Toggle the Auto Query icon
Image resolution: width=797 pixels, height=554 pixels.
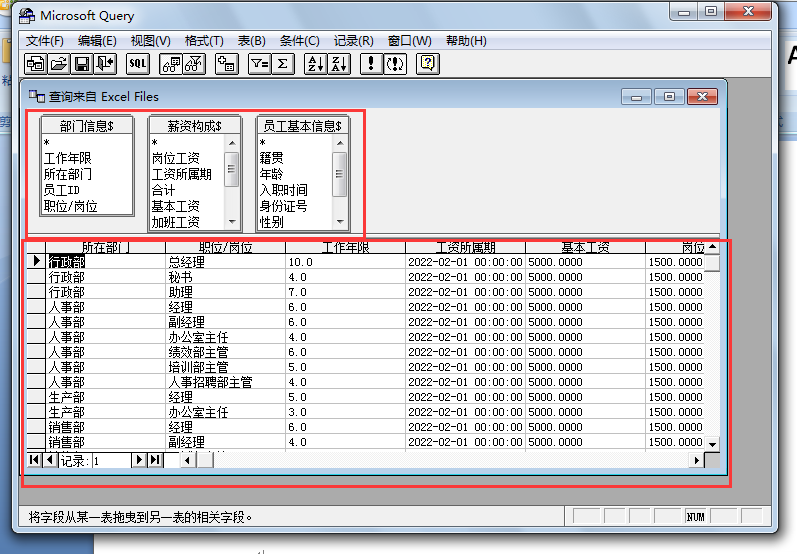395,64
